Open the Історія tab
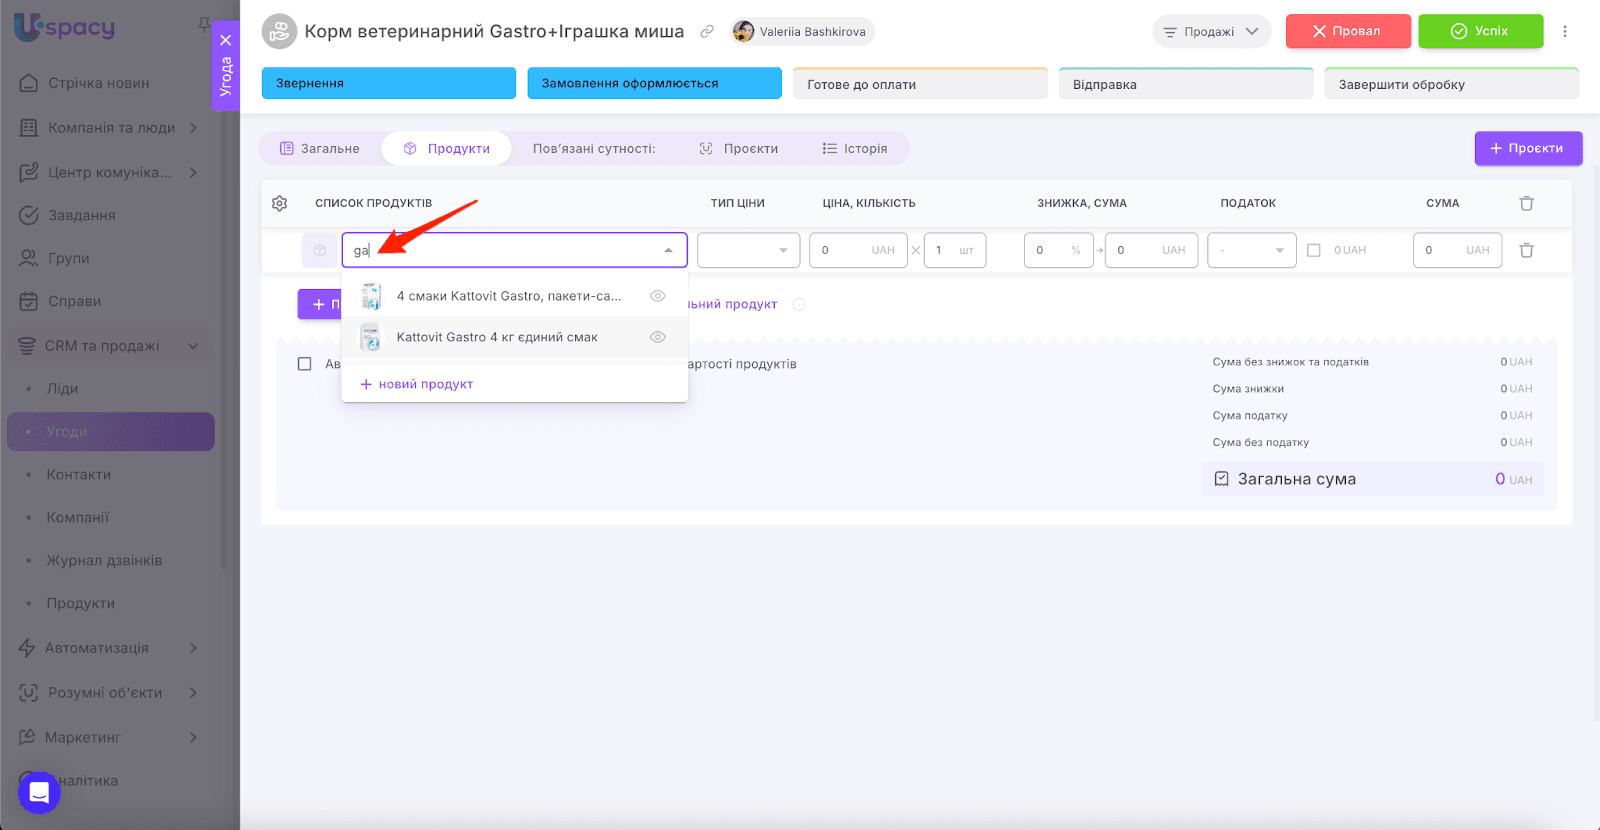Image resolution: width=1600 pixels, height=830 pixels. click(x=855, y=149)
